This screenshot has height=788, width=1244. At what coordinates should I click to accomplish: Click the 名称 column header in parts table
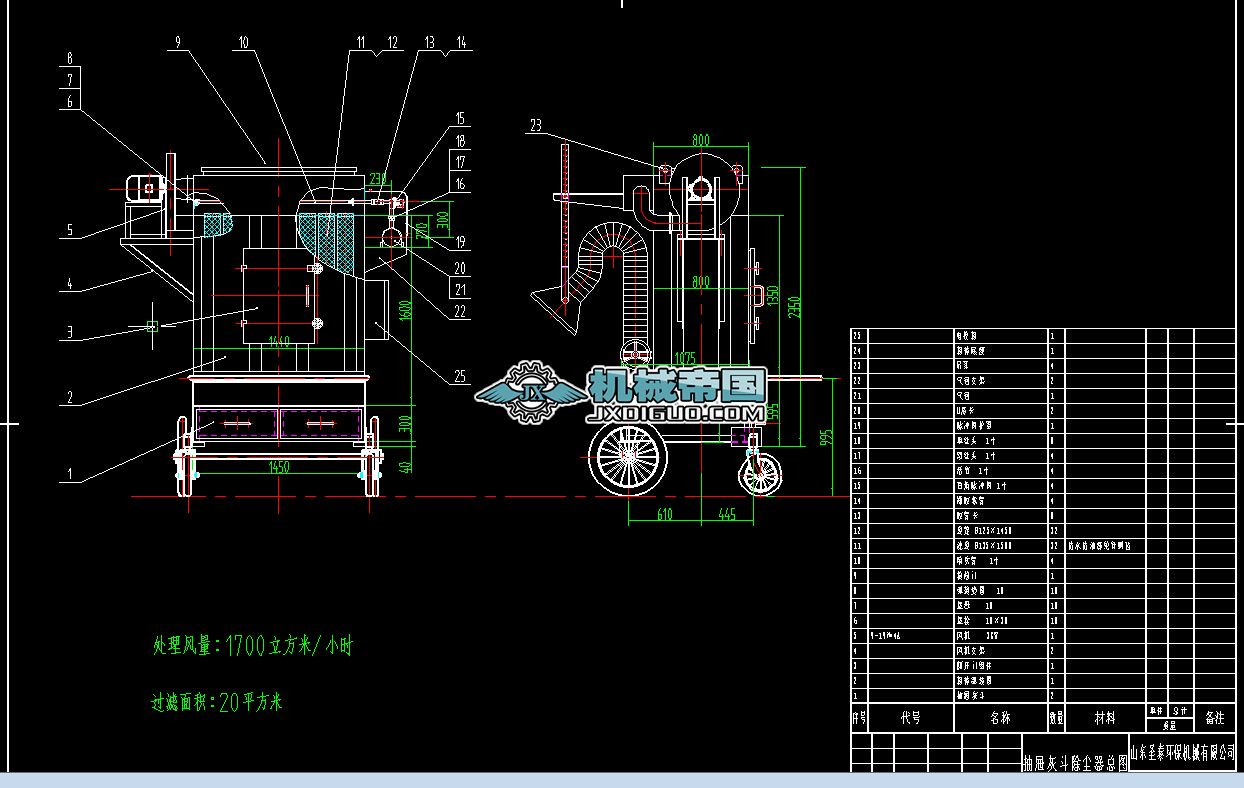pyautogui.click(x=1000, y=718)
